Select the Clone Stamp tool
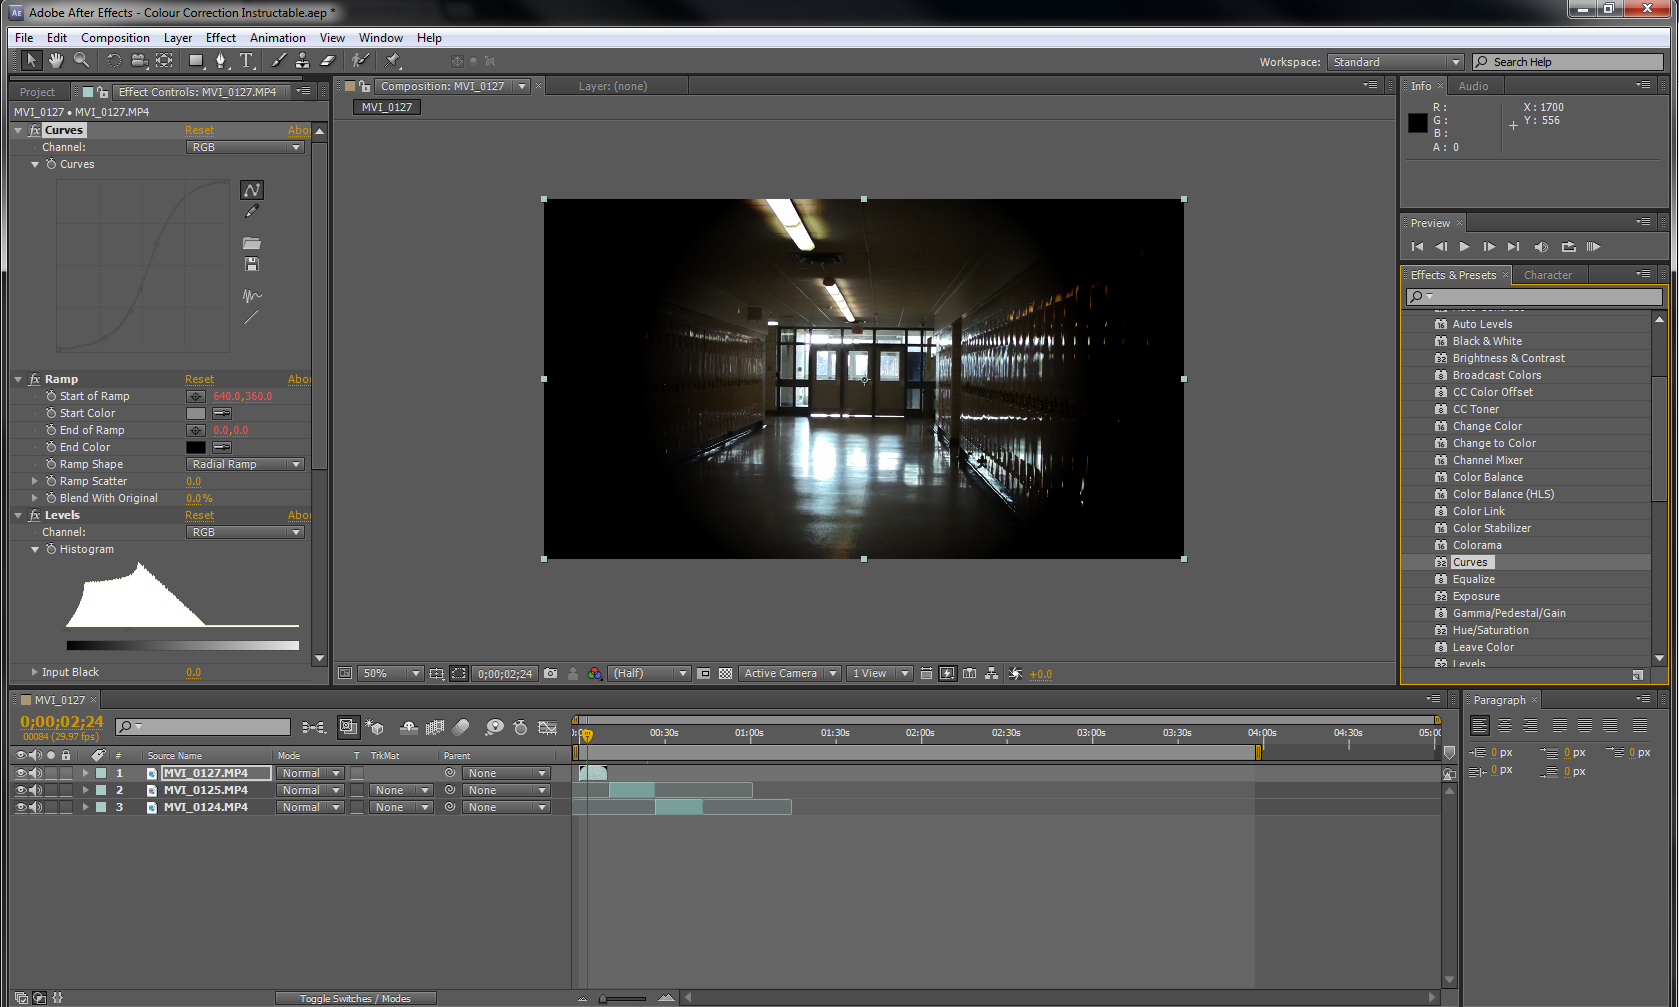The height and width of the screenshot is (1007, 1679). coord(302,61)
